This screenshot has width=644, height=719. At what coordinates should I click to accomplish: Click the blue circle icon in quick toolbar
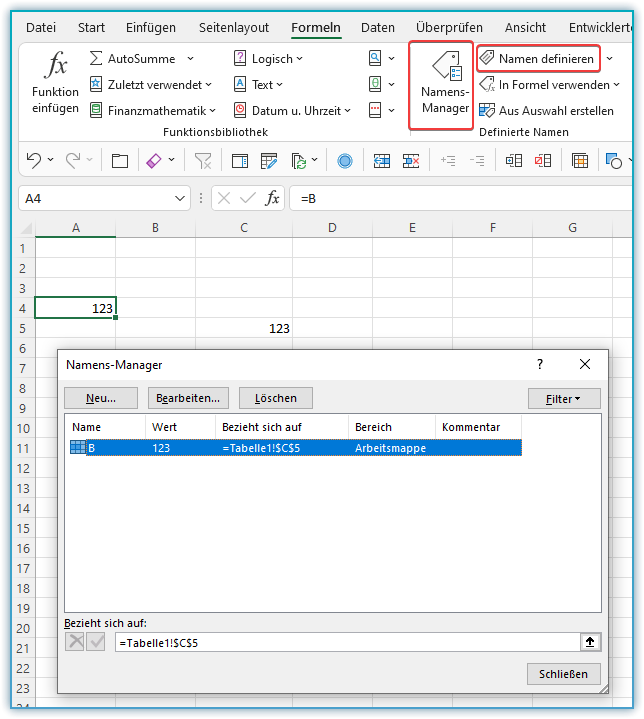point(345,160)
